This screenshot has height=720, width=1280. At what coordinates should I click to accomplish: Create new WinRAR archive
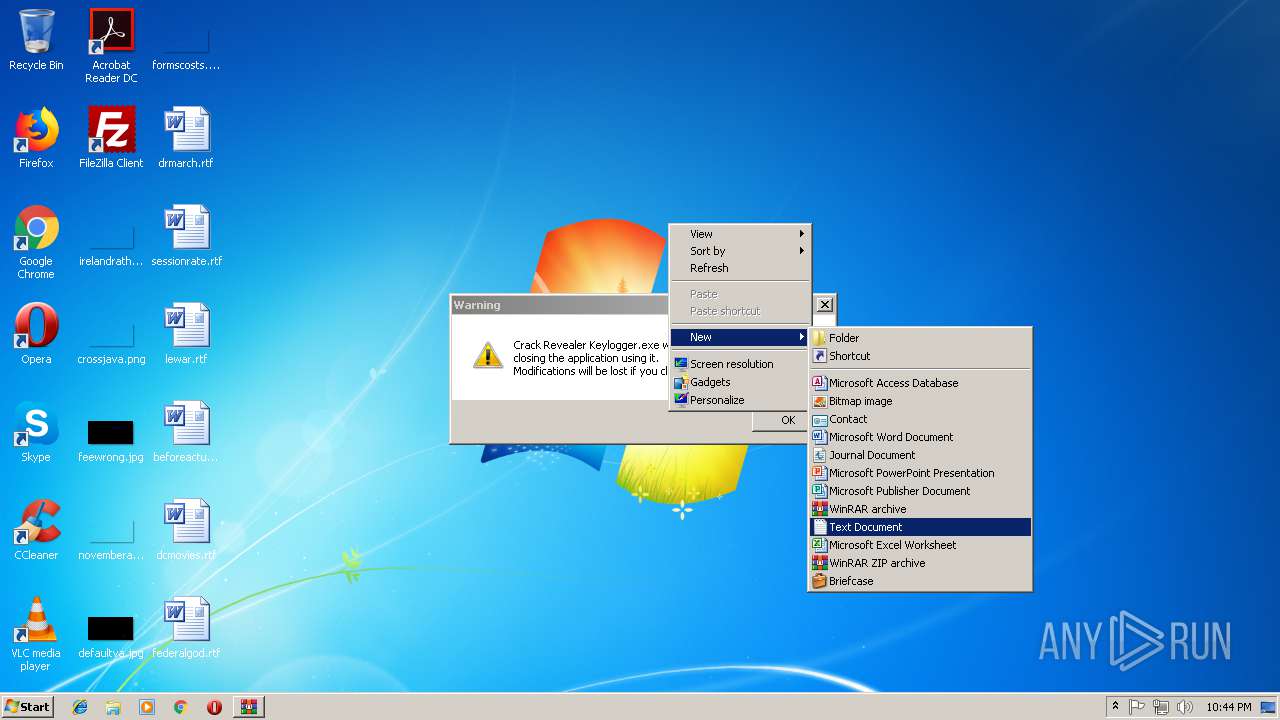point(920,509)
